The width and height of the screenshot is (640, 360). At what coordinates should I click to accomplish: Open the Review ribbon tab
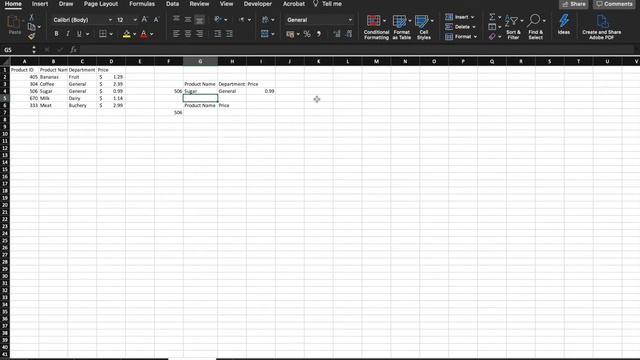coord(199,4)
